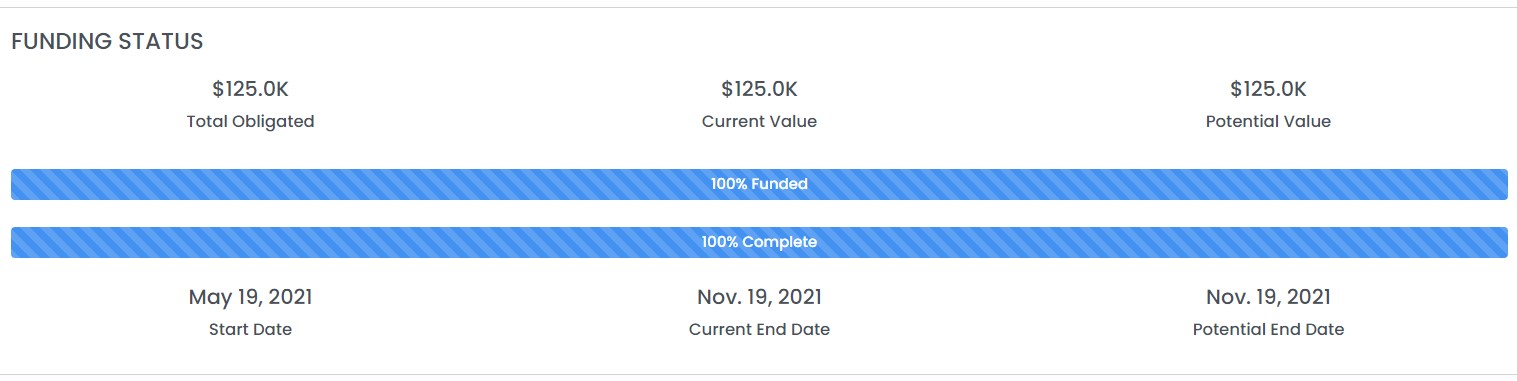This screenshot has width=1517, height=381.
Task: Click the "100% Complete" text in bar
Action: [x=759, y=242]
